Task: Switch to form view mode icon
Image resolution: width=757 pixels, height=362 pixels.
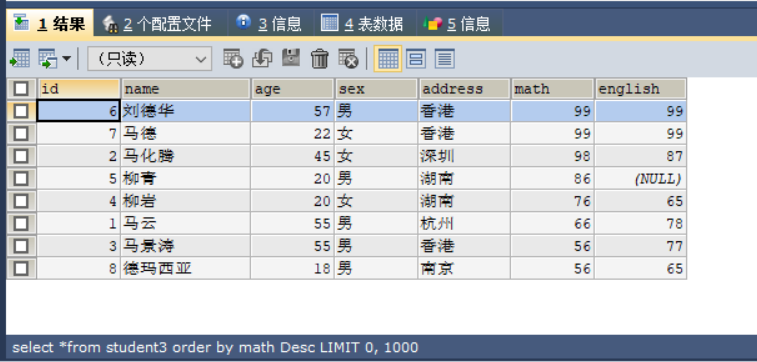Action: (x=416, y=59)
